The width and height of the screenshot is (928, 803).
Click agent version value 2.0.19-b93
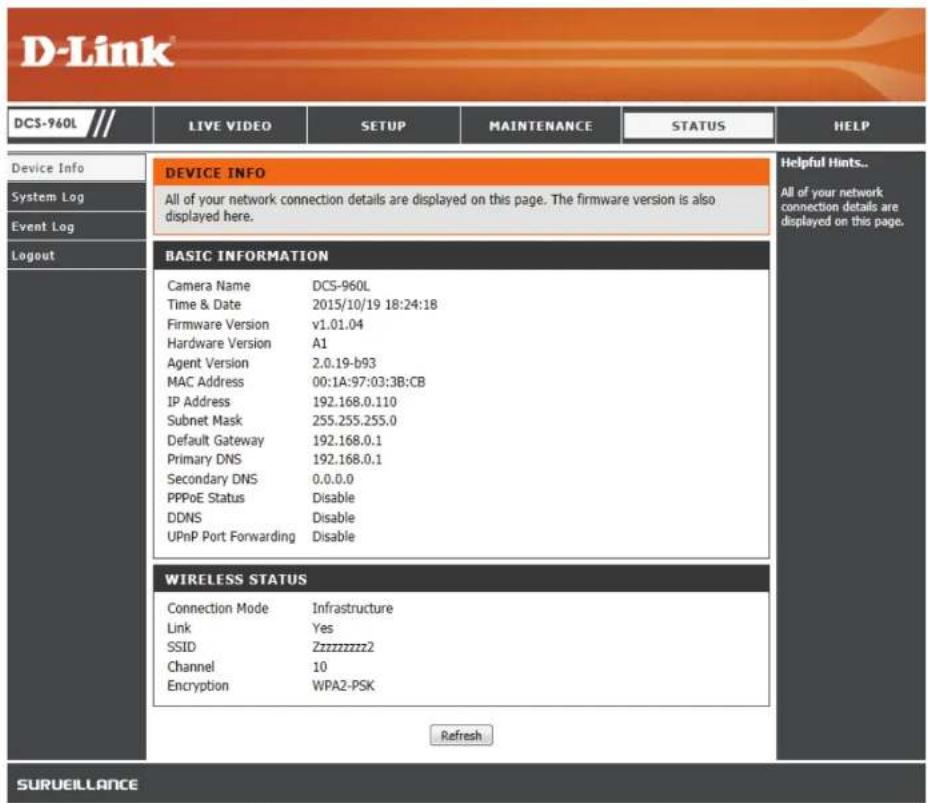click(x=344, y=363)
